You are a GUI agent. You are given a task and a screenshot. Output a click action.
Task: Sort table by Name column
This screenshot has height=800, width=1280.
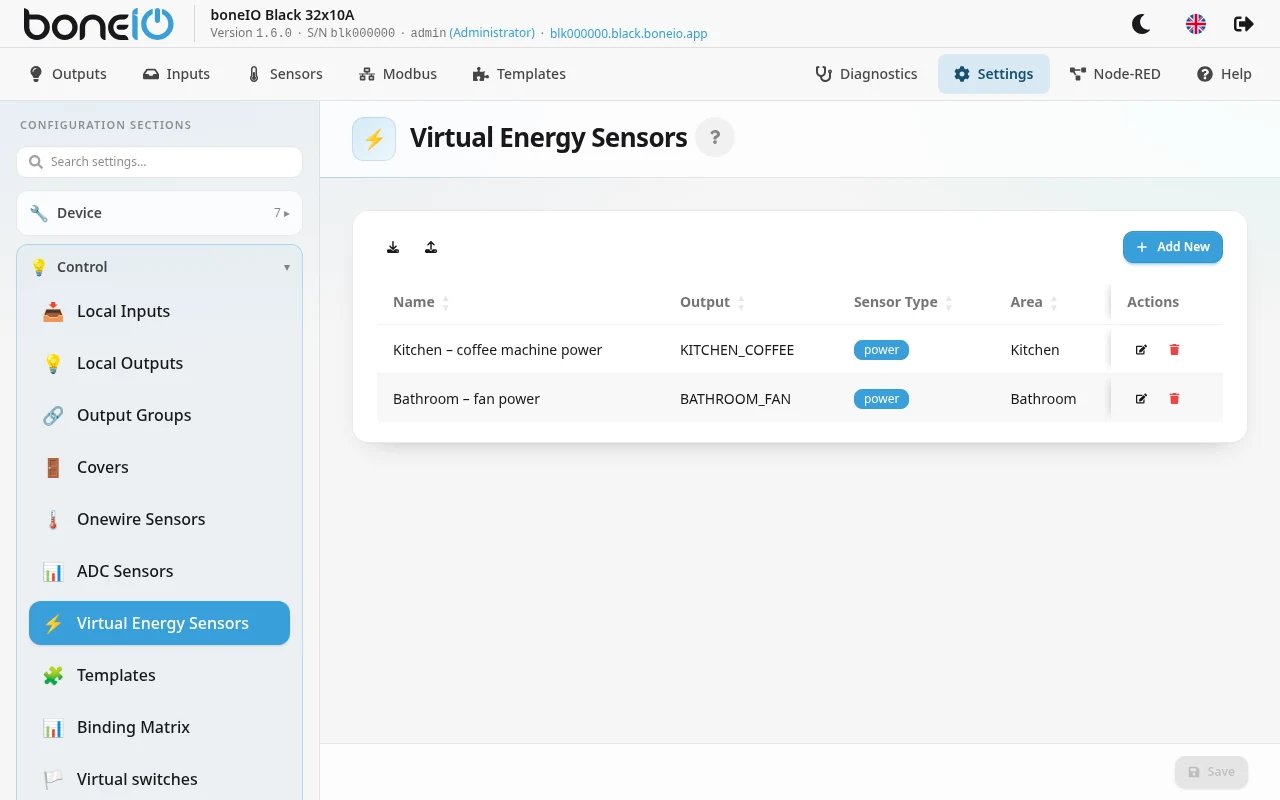(421, 302)
